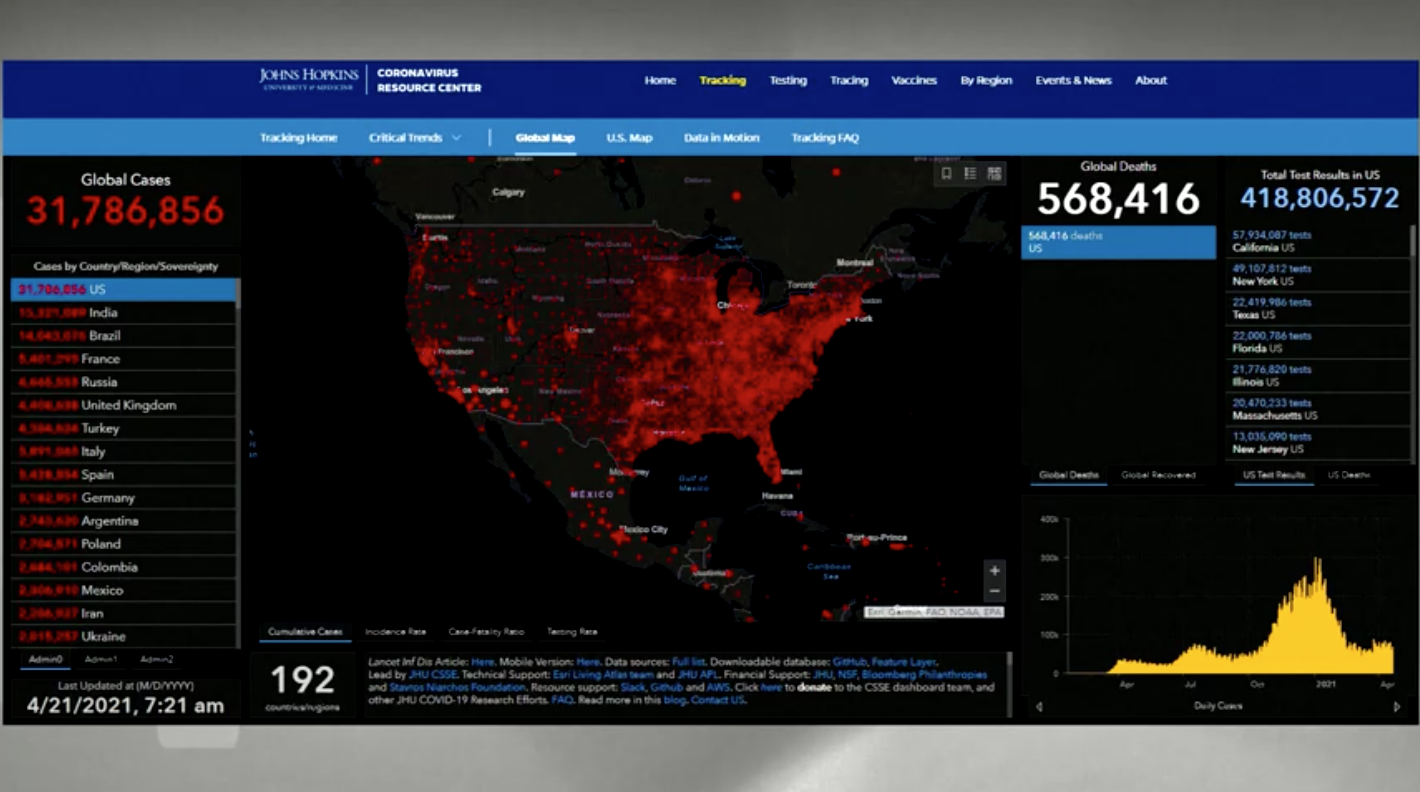
Task: Select the 568,416 deaths US row
Action: (1118, 242)
